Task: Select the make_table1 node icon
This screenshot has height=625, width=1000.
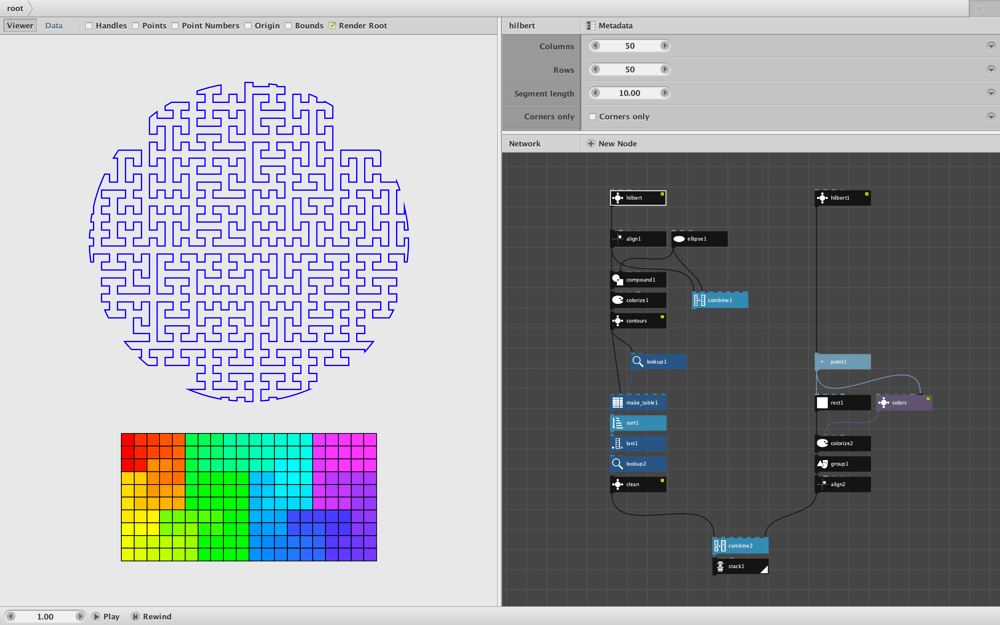Action: click(617, 402)
